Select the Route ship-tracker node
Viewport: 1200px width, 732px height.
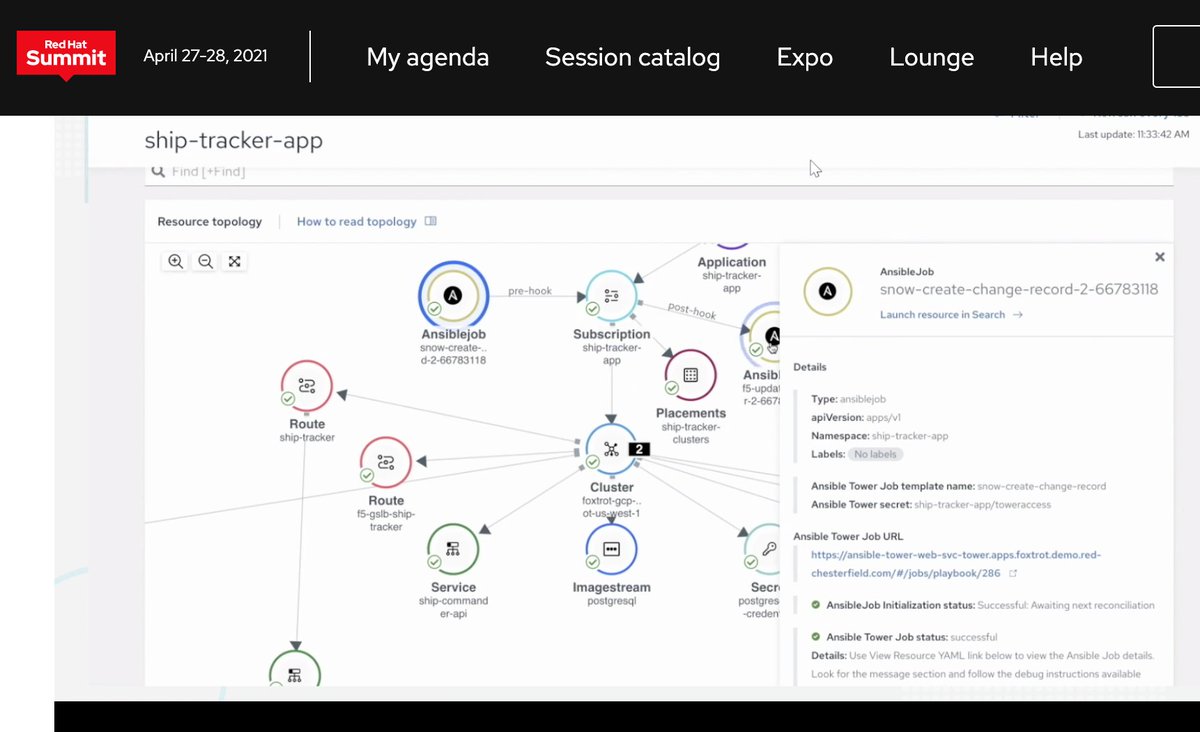click(x=307, y=387)
